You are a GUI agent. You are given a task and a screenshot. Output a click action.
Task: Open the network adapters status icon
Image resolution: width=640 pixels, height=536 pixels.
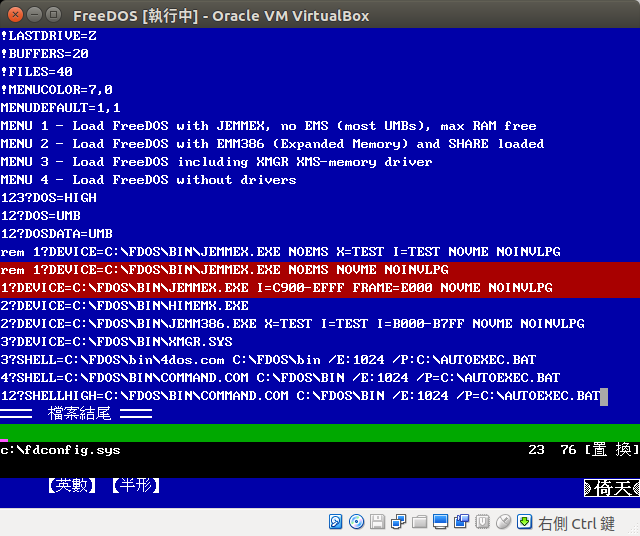398,522
